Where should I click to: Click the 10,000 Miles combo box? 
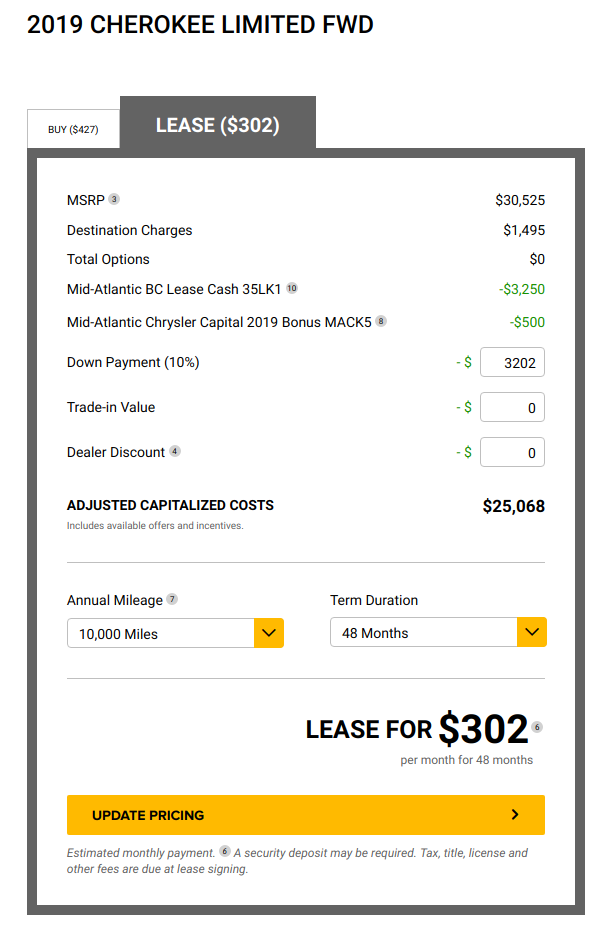175,633
